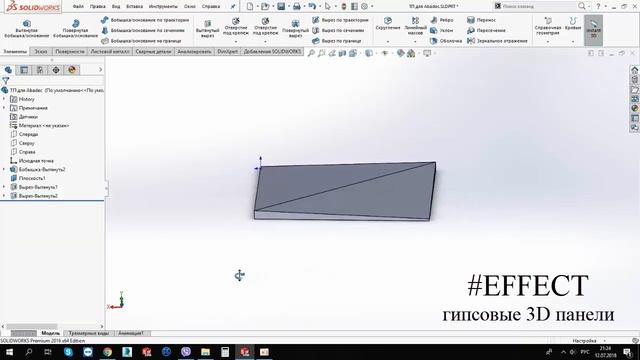Open the Файл menu
Viewport: 640px width, 360px height.
click(78, 7)
